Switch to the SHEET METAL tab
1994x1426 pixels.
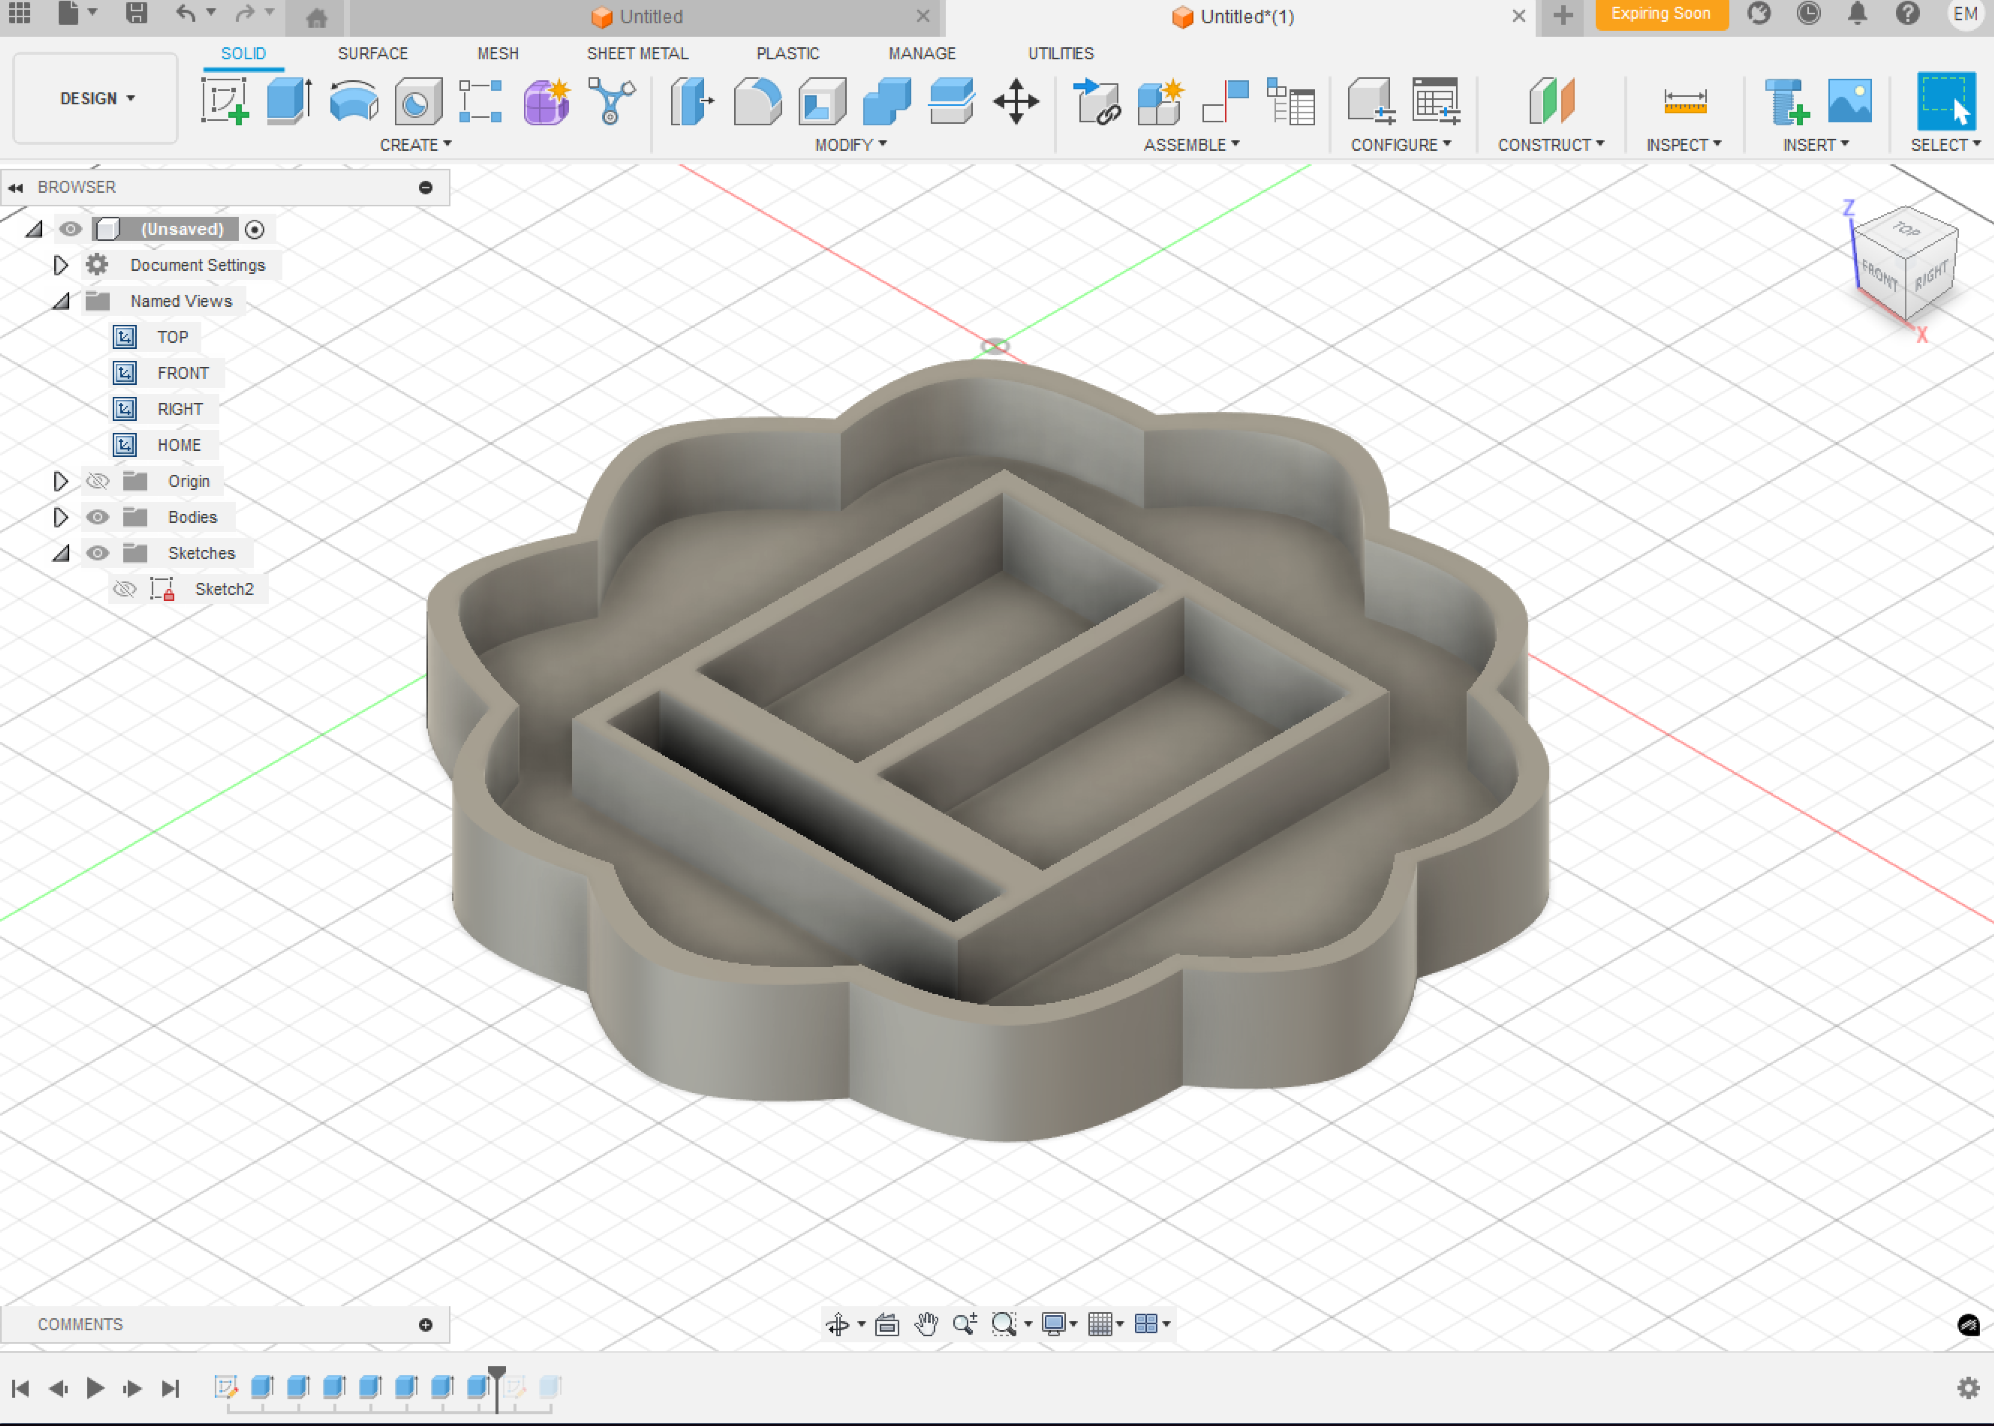point(637,53)
